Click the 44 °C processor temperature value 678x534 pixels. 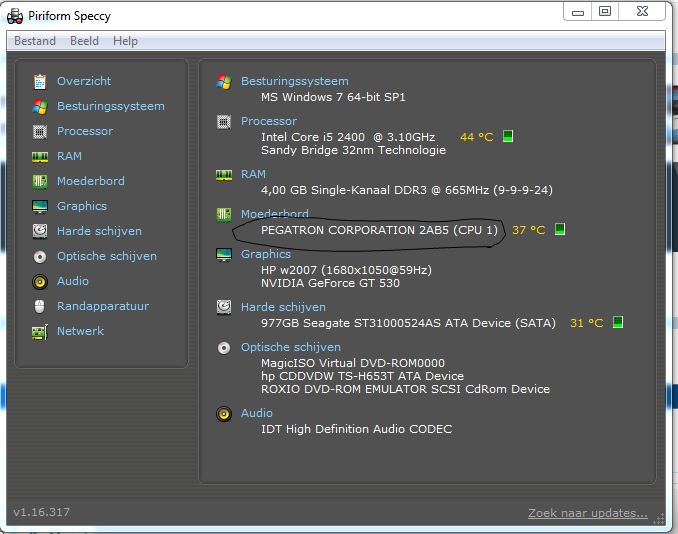[x=477, y=137]
